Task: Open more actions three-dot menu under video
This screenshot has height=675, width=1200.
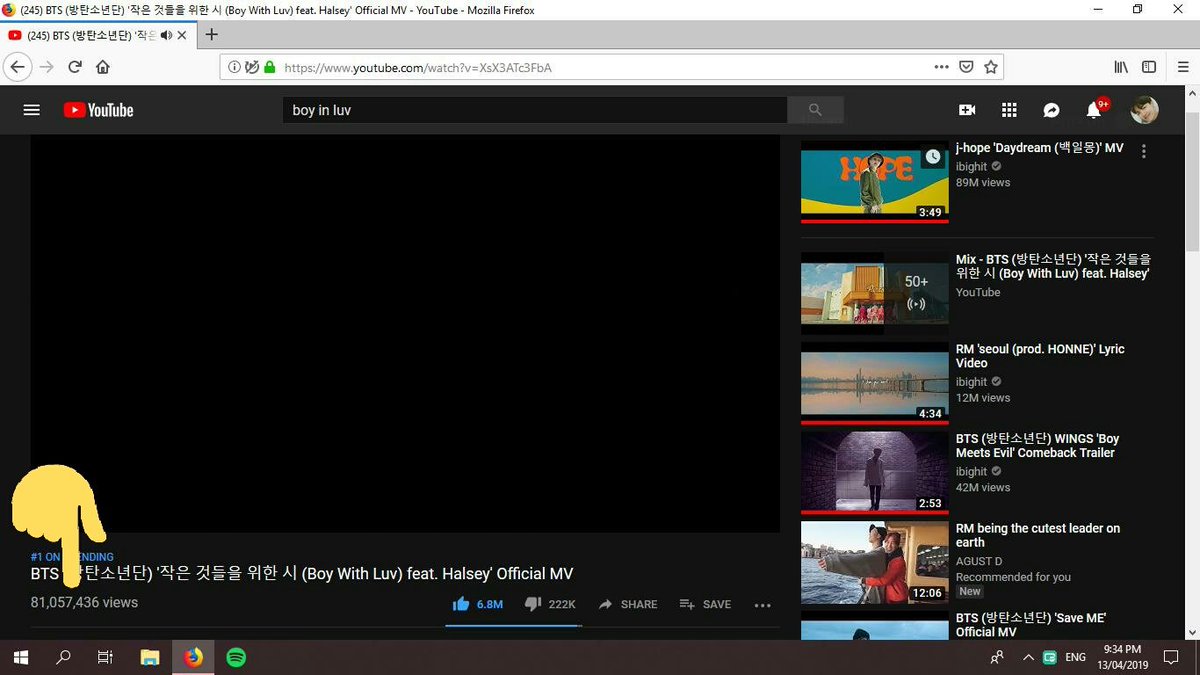Action: [763, 605]
